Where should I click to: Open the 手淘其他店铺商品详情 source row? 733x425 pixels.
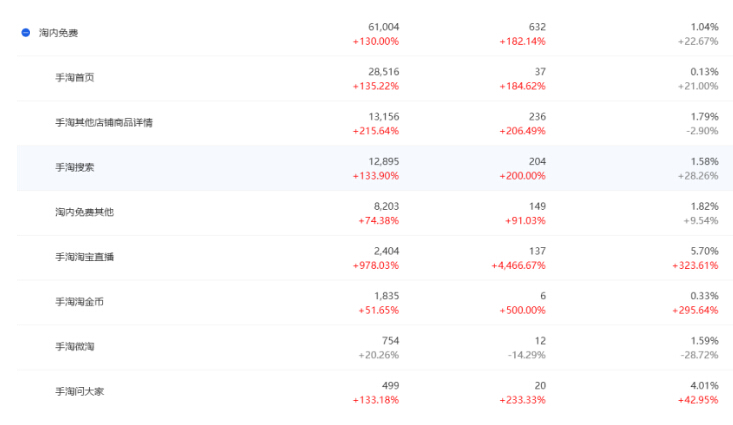(x=104, y=122)
